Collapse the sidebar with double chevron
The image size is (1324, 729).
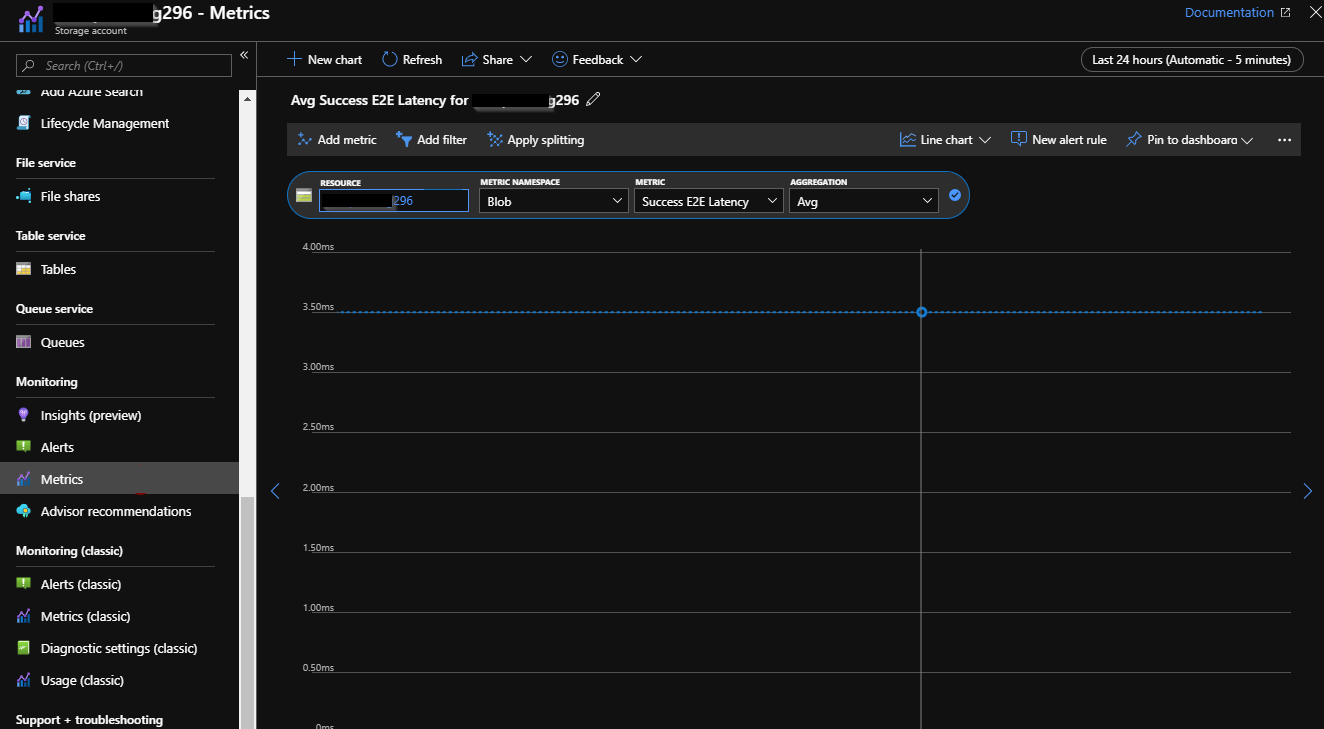click(x=244, y=55)
